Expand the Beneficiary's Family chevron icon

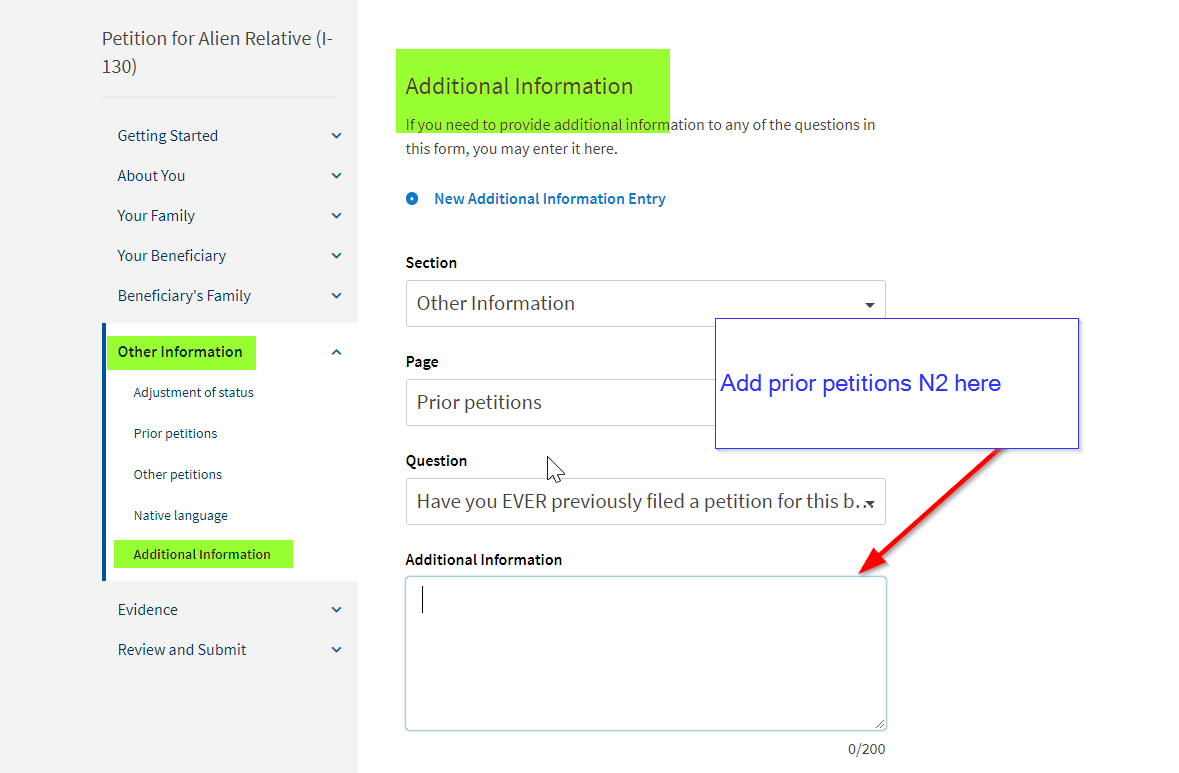(336, 296)
